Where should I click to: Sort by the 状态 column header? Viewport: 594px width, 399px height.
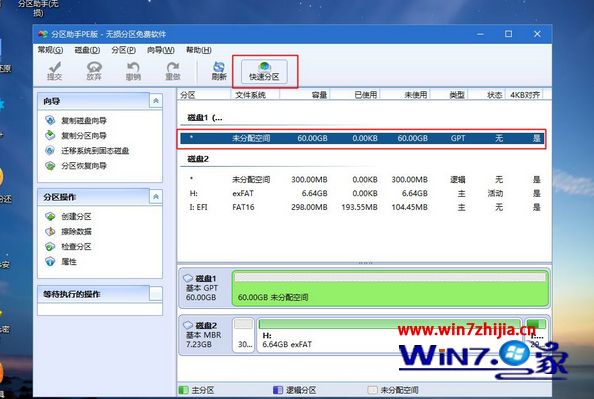point(487,95)
